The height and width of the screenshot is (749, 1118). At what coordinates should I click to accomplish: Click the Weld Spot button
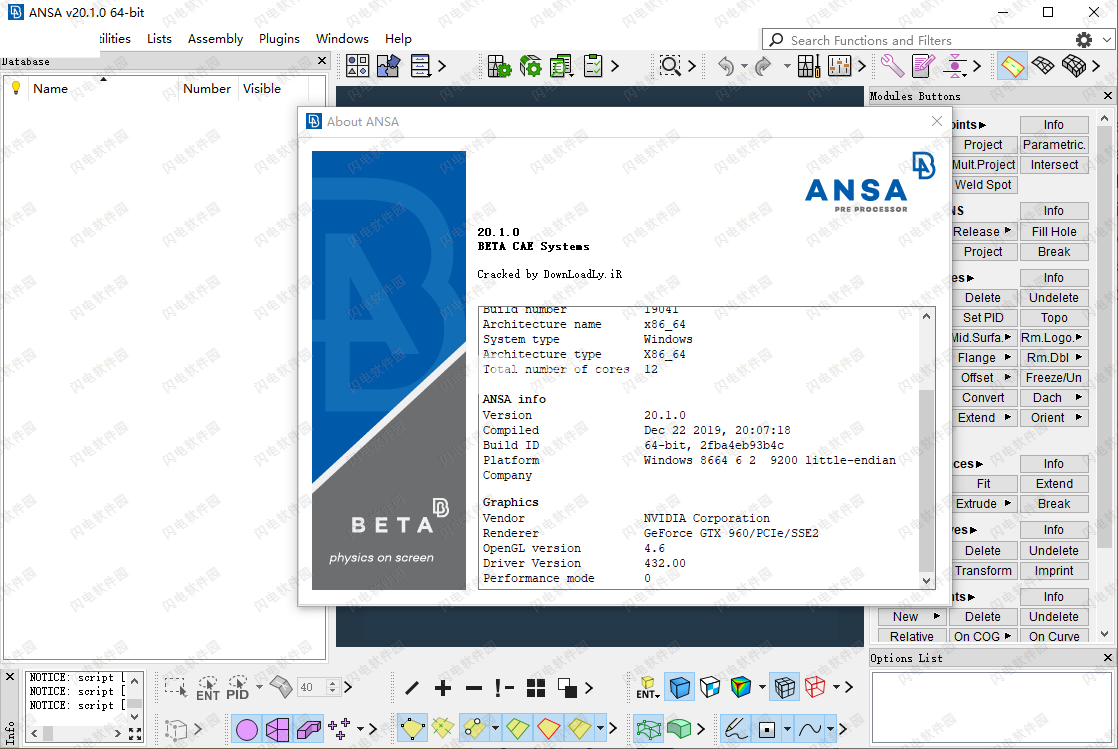[x=983, y=185]
